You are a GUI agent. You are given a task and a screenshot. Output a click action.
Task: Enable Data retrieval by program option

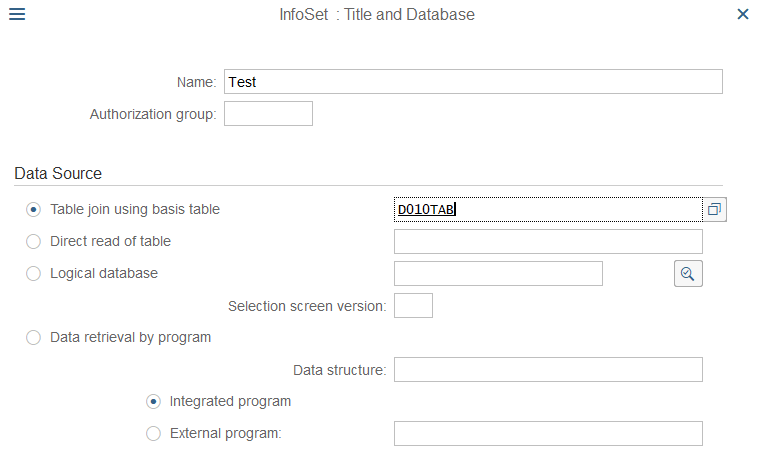tap(34, 337)
